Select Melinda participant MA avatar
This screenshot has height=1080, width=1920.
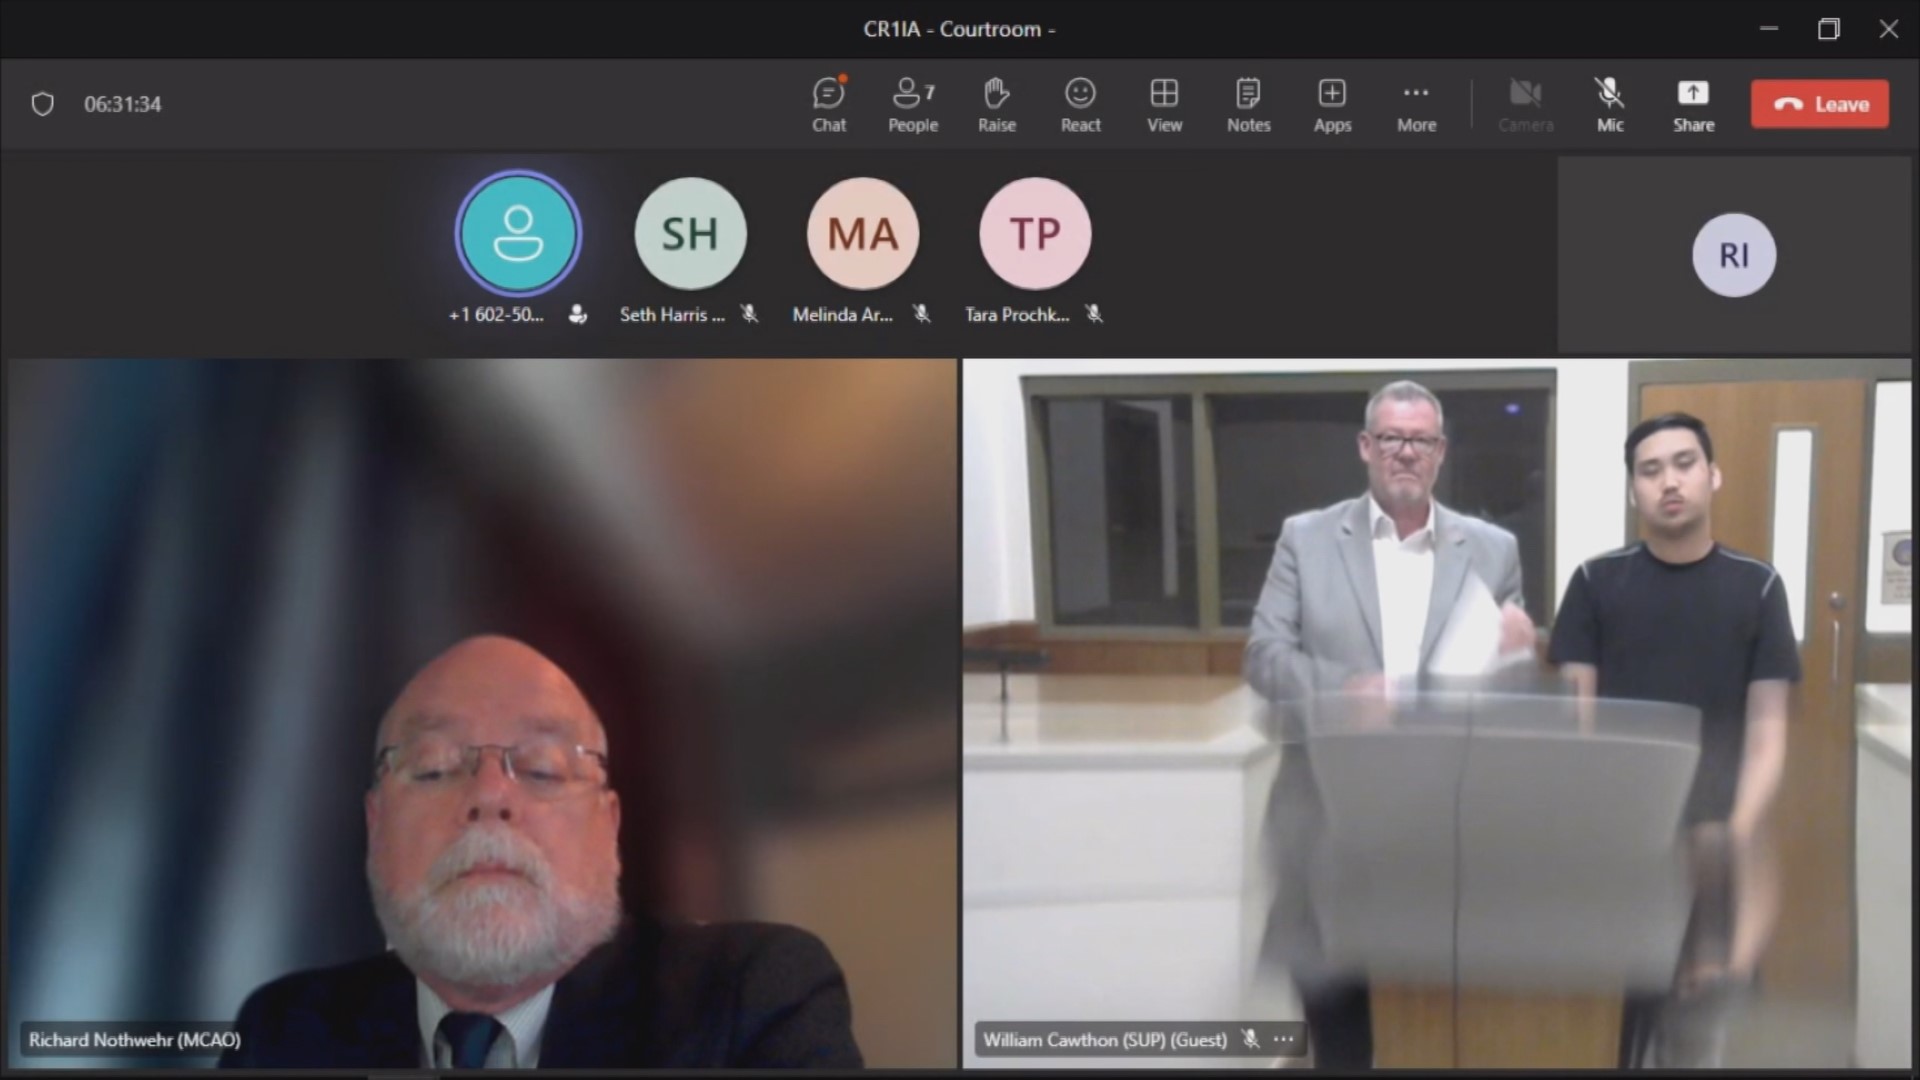(862, 234)
